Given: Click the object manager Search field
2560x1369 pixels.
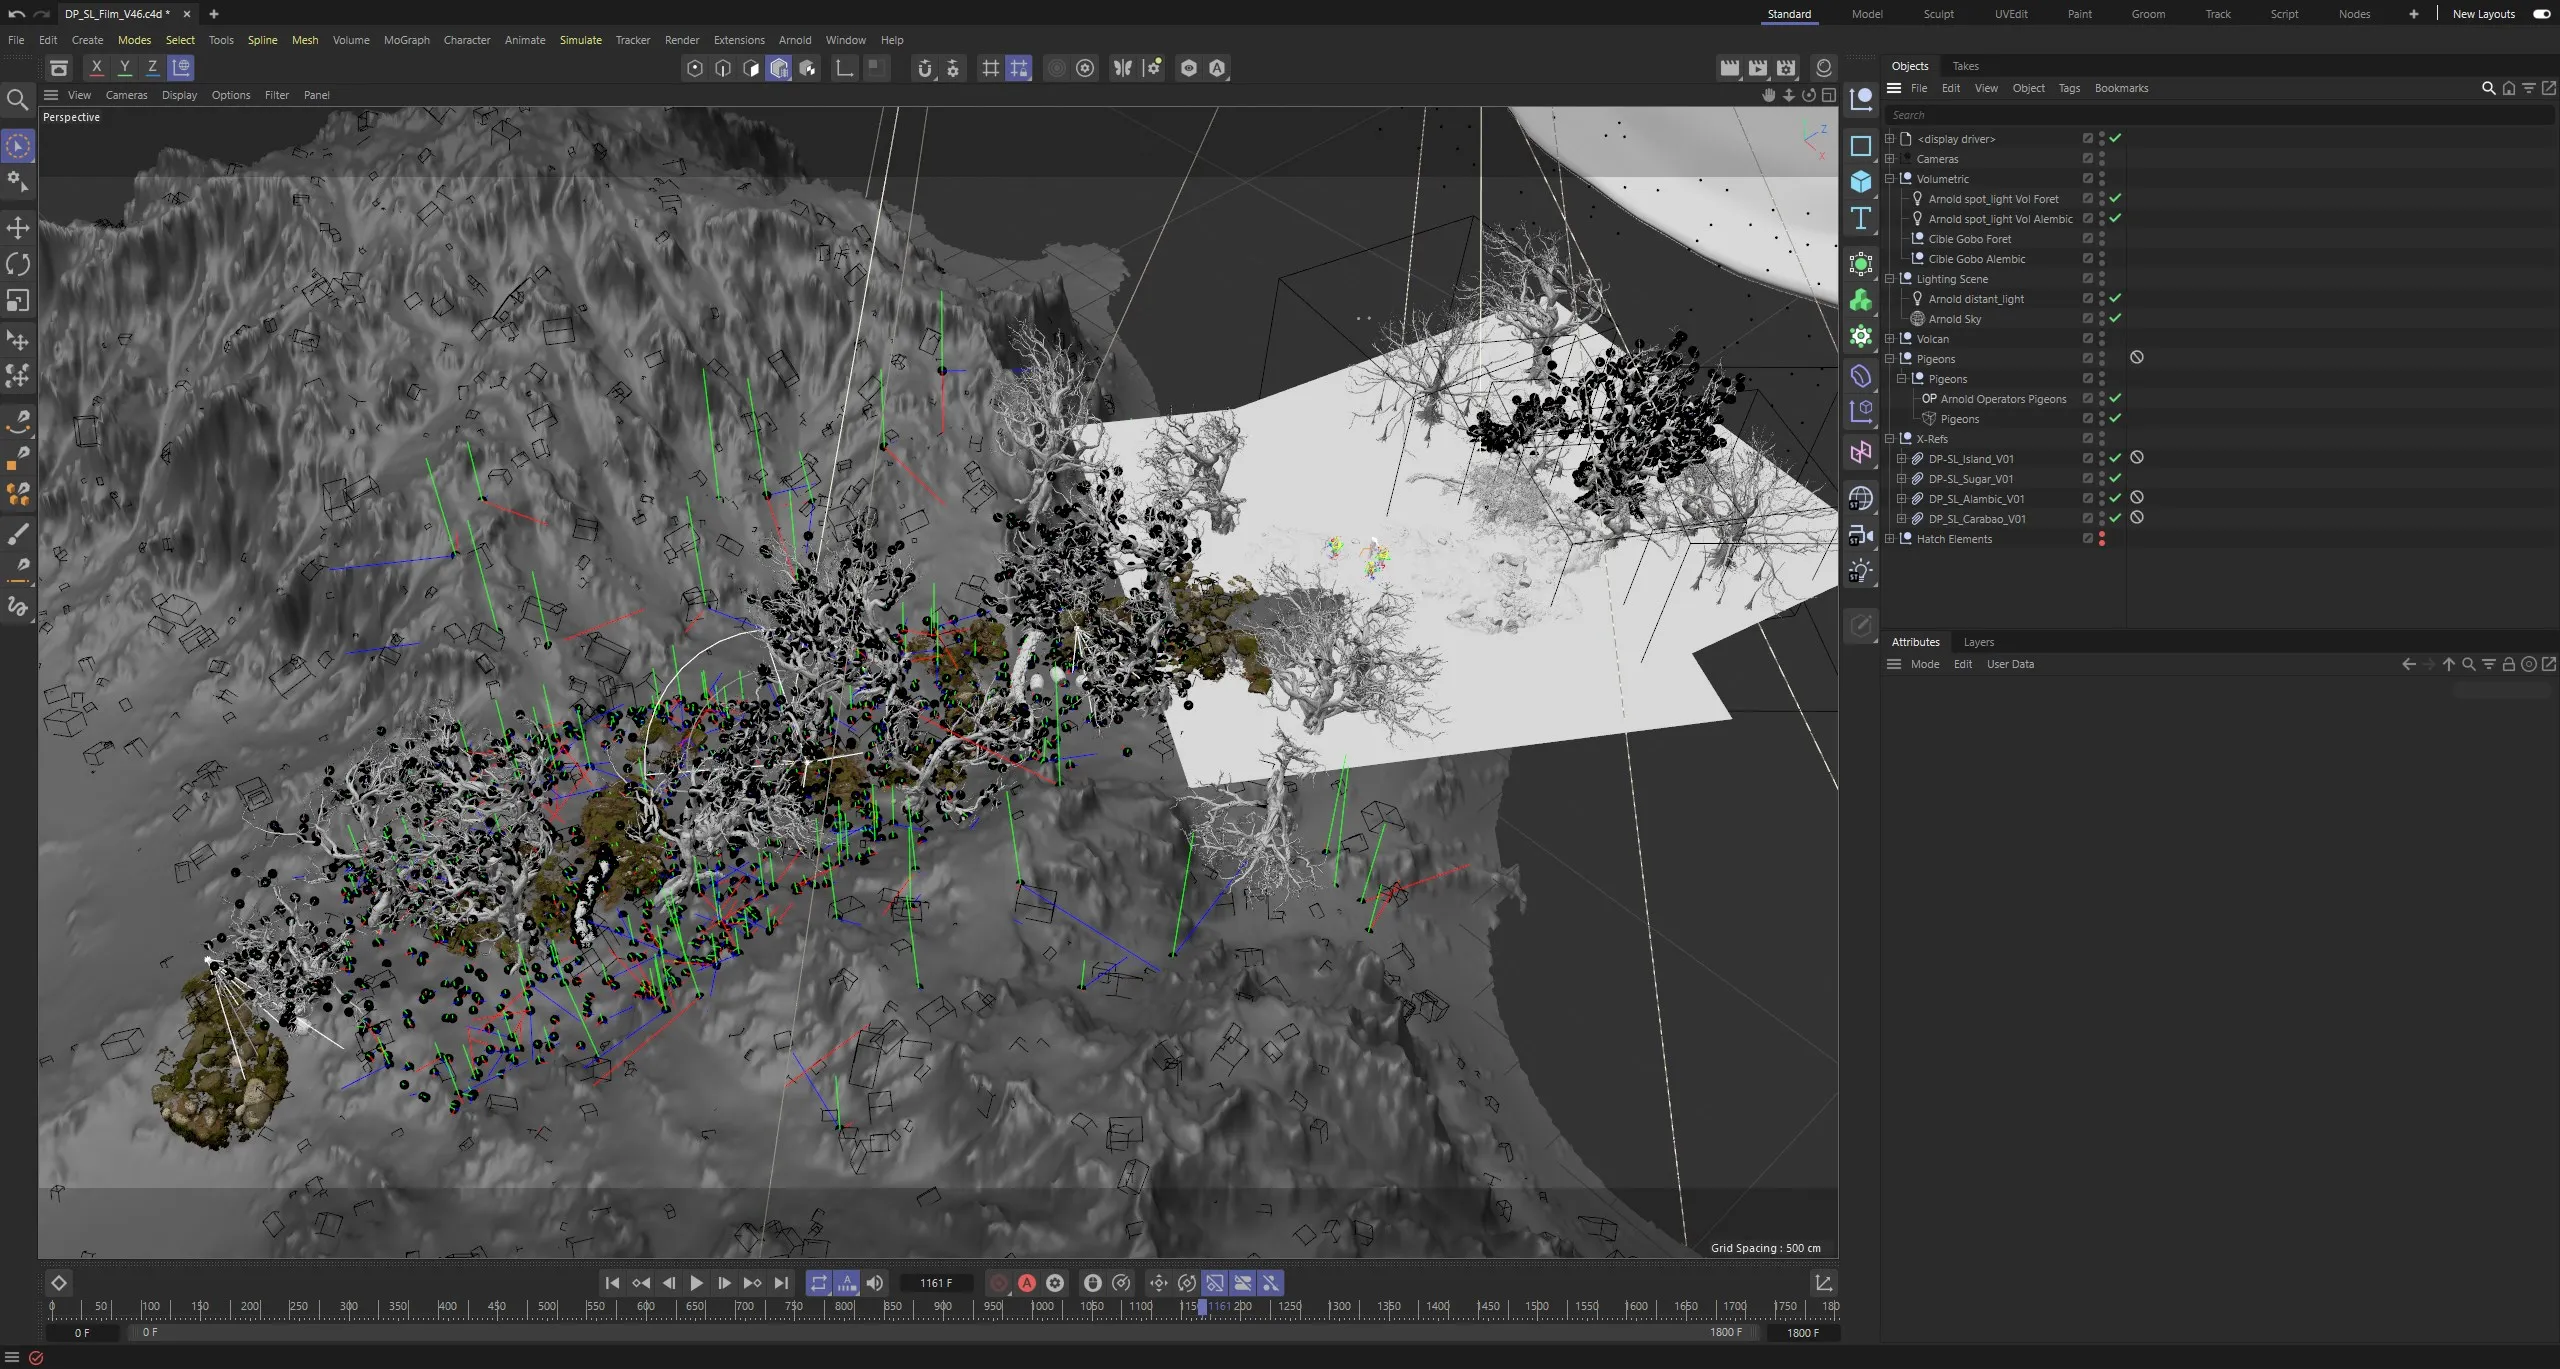Looking at the screenshot, I should pos(2218,115).
